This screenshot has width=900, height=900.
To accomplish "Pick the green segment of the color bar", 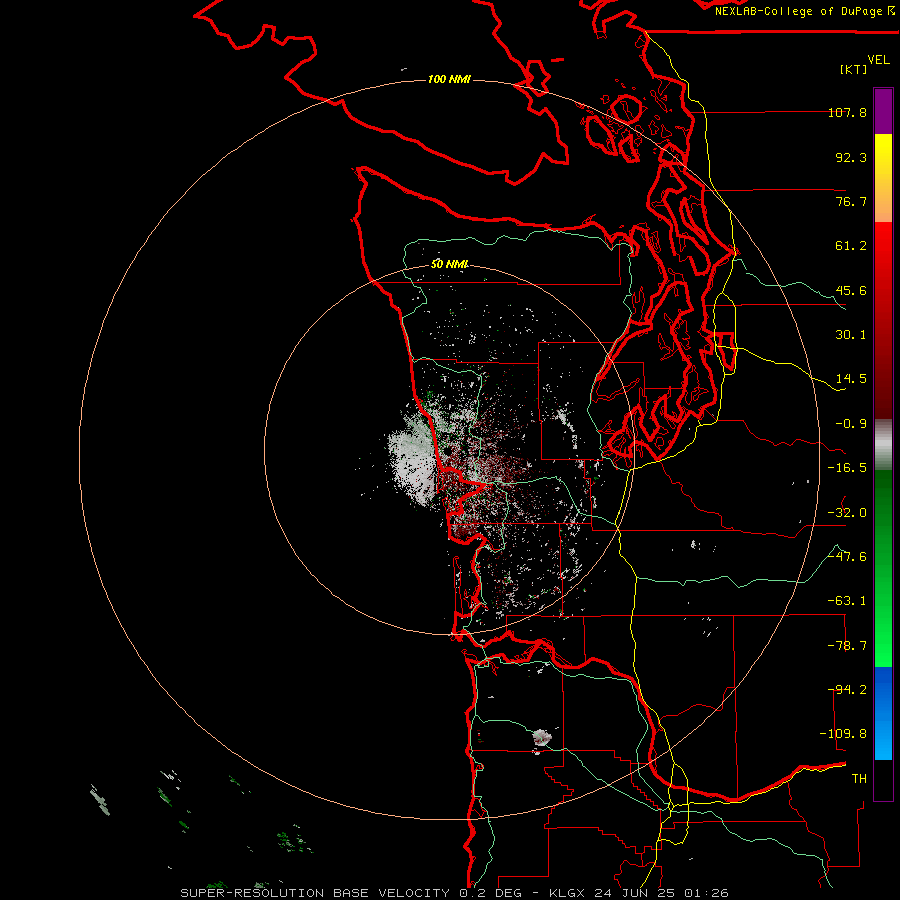I will (x=883, y=568).
